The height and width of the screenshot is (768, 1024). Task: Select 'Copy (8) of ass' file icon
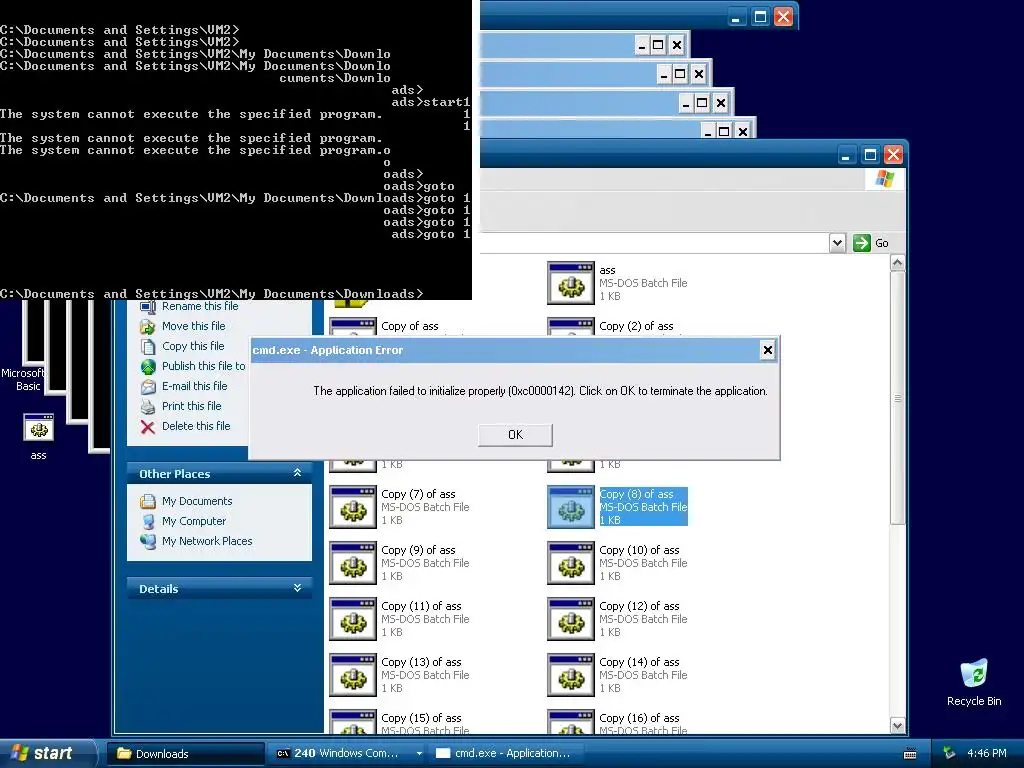[571, 507]
